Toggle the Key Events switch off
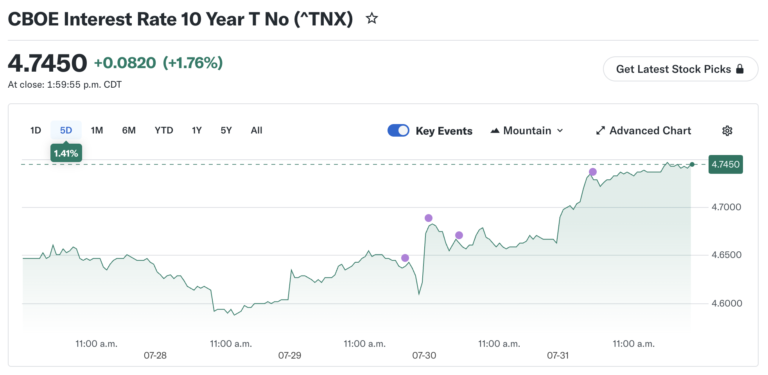 pyautogui.click(x=398, y=131)
